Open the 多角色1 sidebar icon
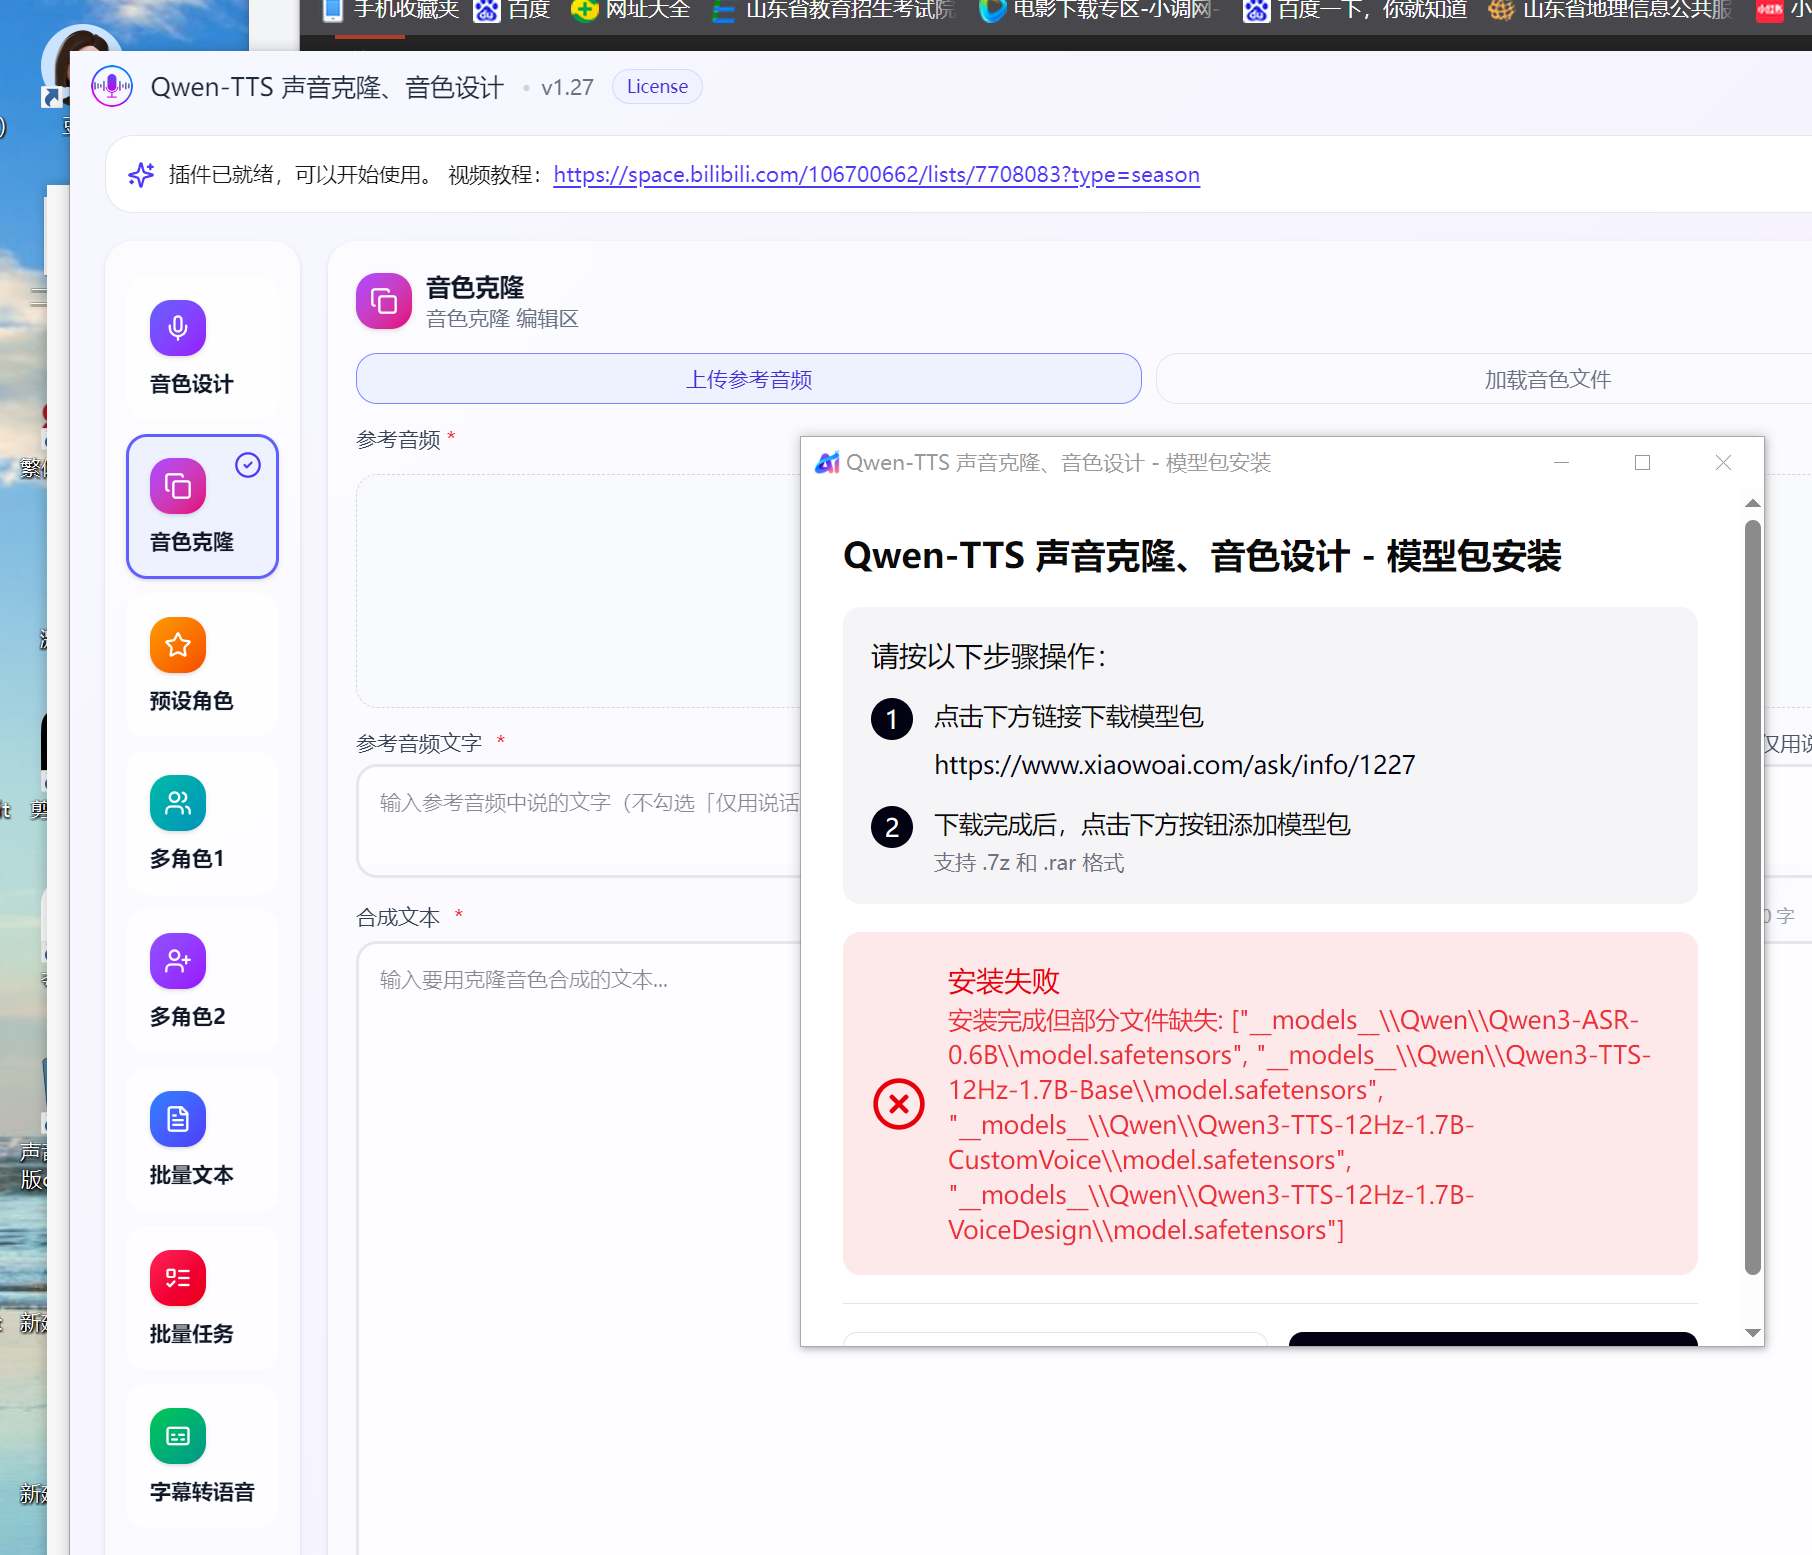The height and width of the screenshot is (1555, 1812). click(178, 803)
